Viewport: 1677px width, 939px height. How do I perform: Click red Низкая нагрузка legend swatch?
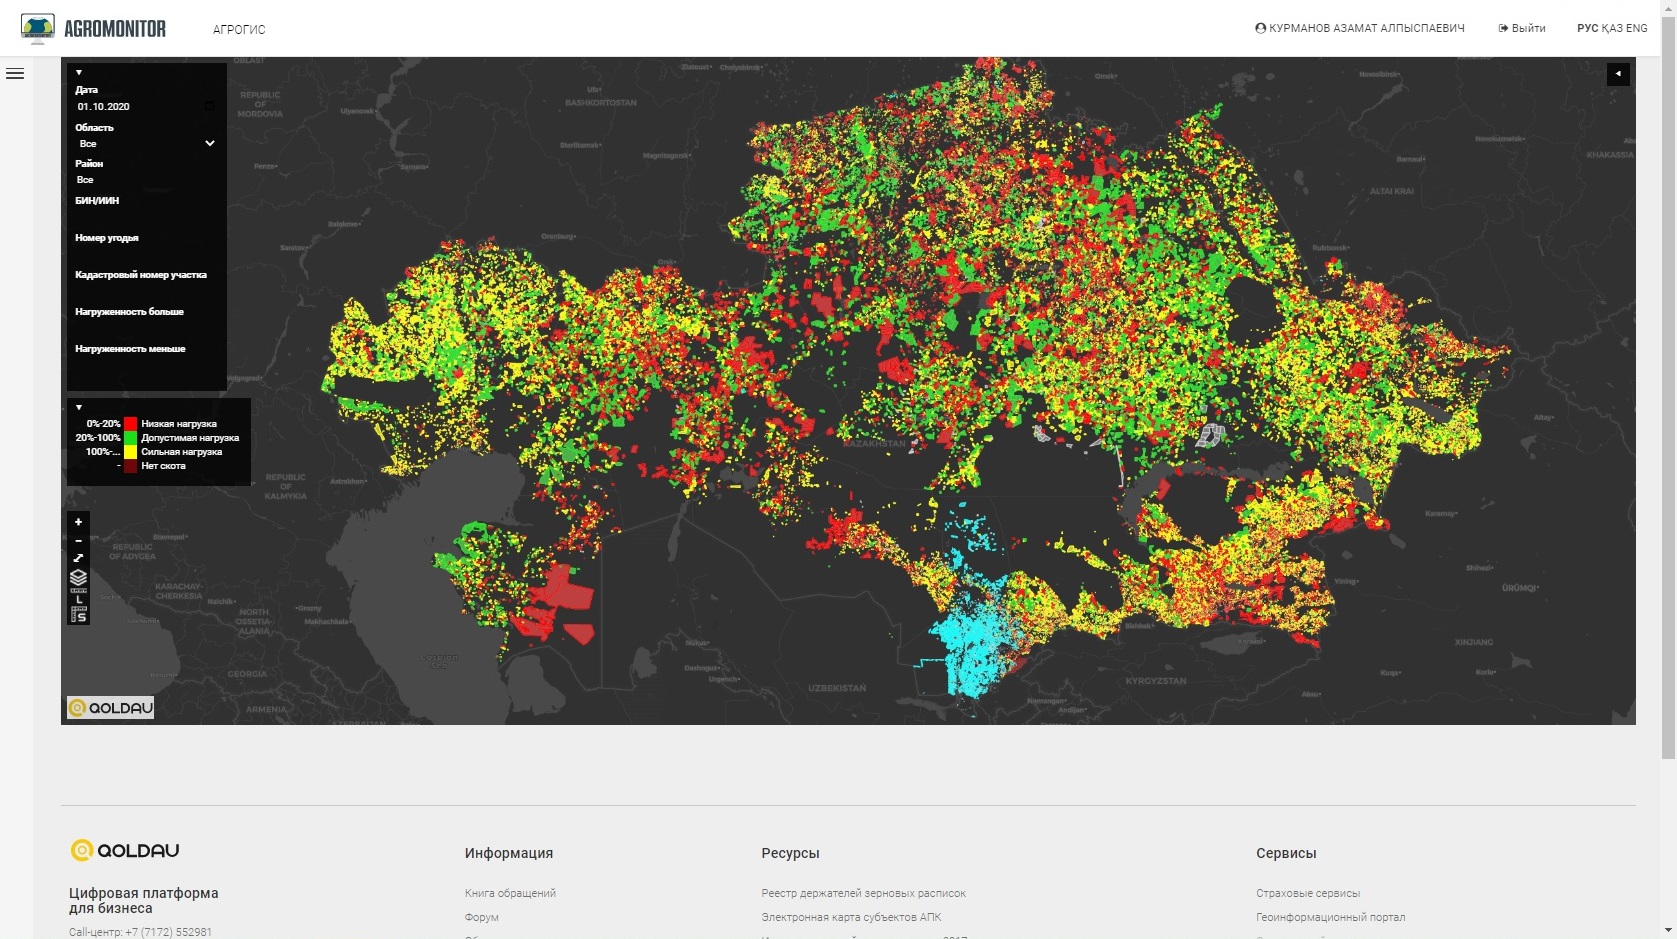click(130, 424)
